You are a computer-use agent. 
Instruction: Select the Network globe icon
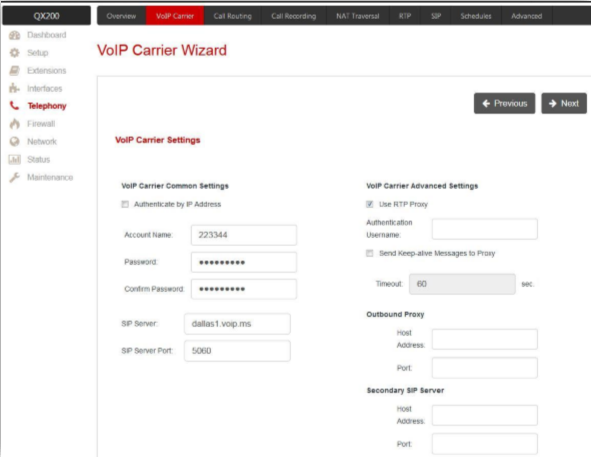coord(14,141)
